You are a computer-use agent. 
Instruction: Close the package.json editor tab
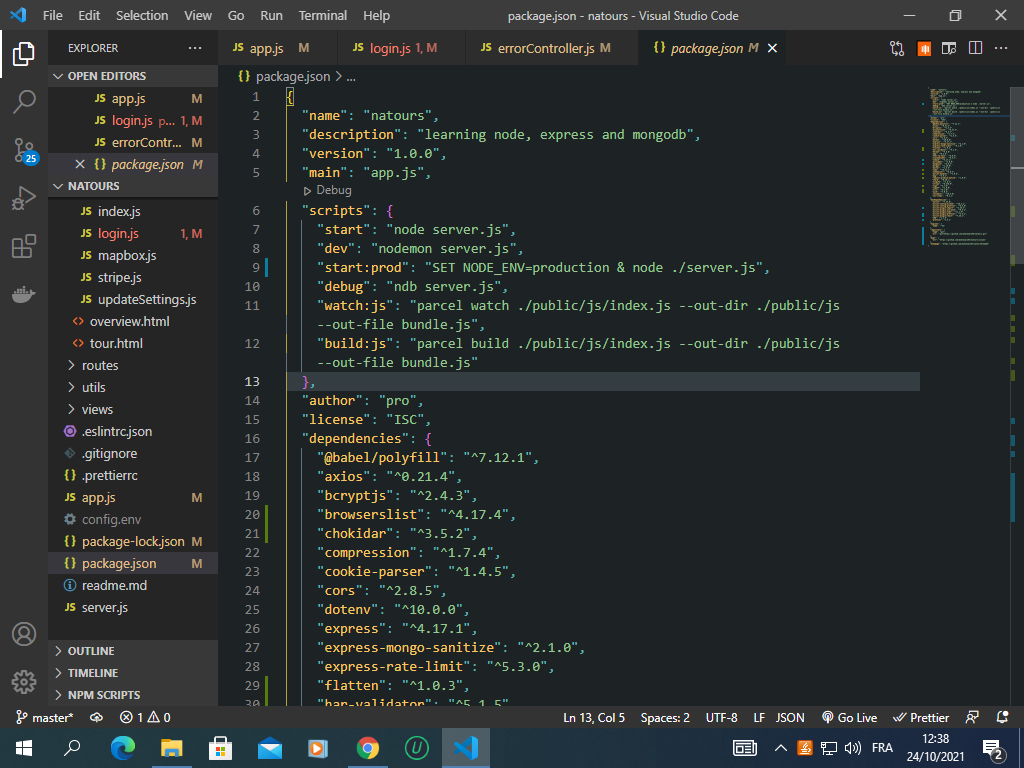click(772, 48)
